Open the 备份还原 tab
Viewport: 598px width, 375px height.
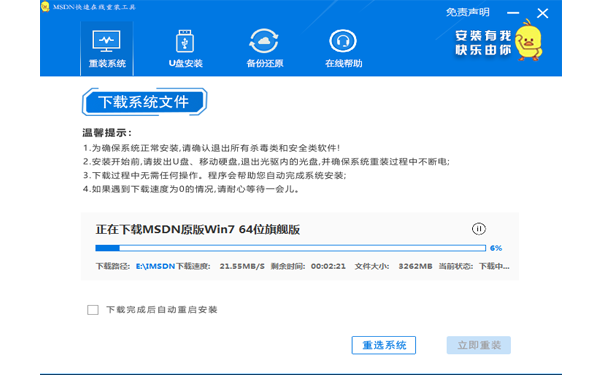click(264, 48)
